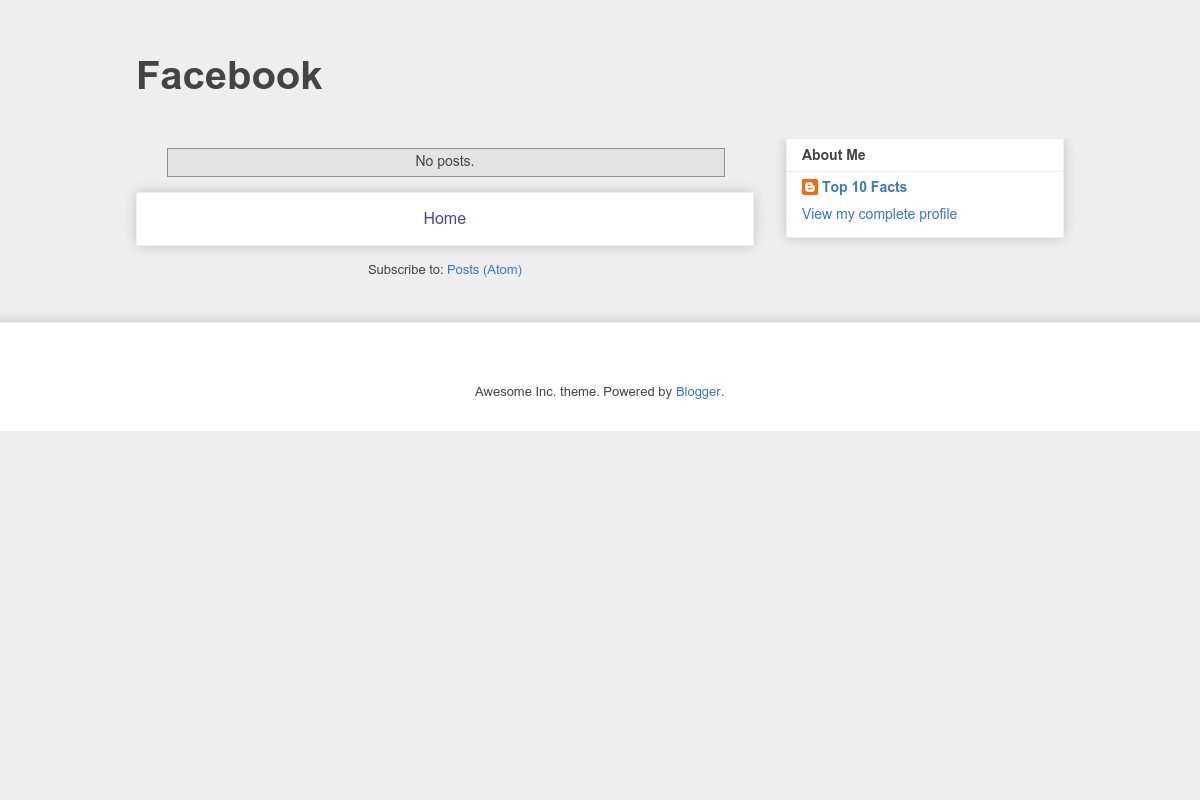Click the Facebook blog title
Image resolution: width=1200 pixels, height=800 pixels.
[229, 76]
